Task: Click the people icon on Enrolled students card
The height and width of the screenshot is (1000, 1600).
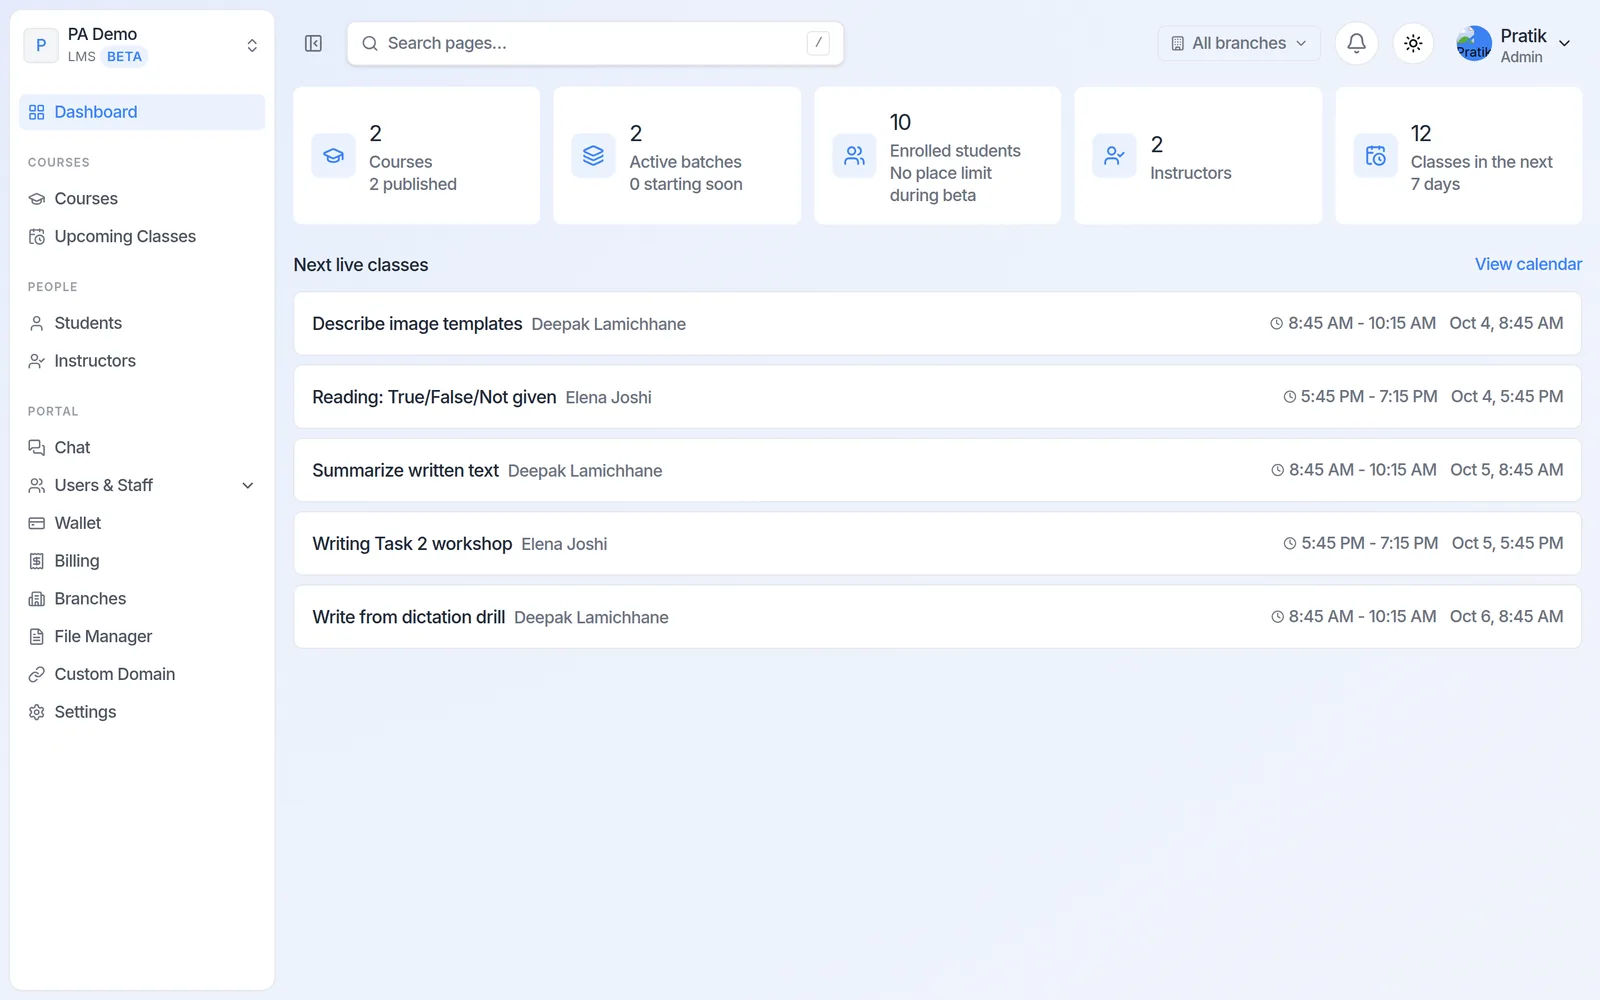Action: 854,156
